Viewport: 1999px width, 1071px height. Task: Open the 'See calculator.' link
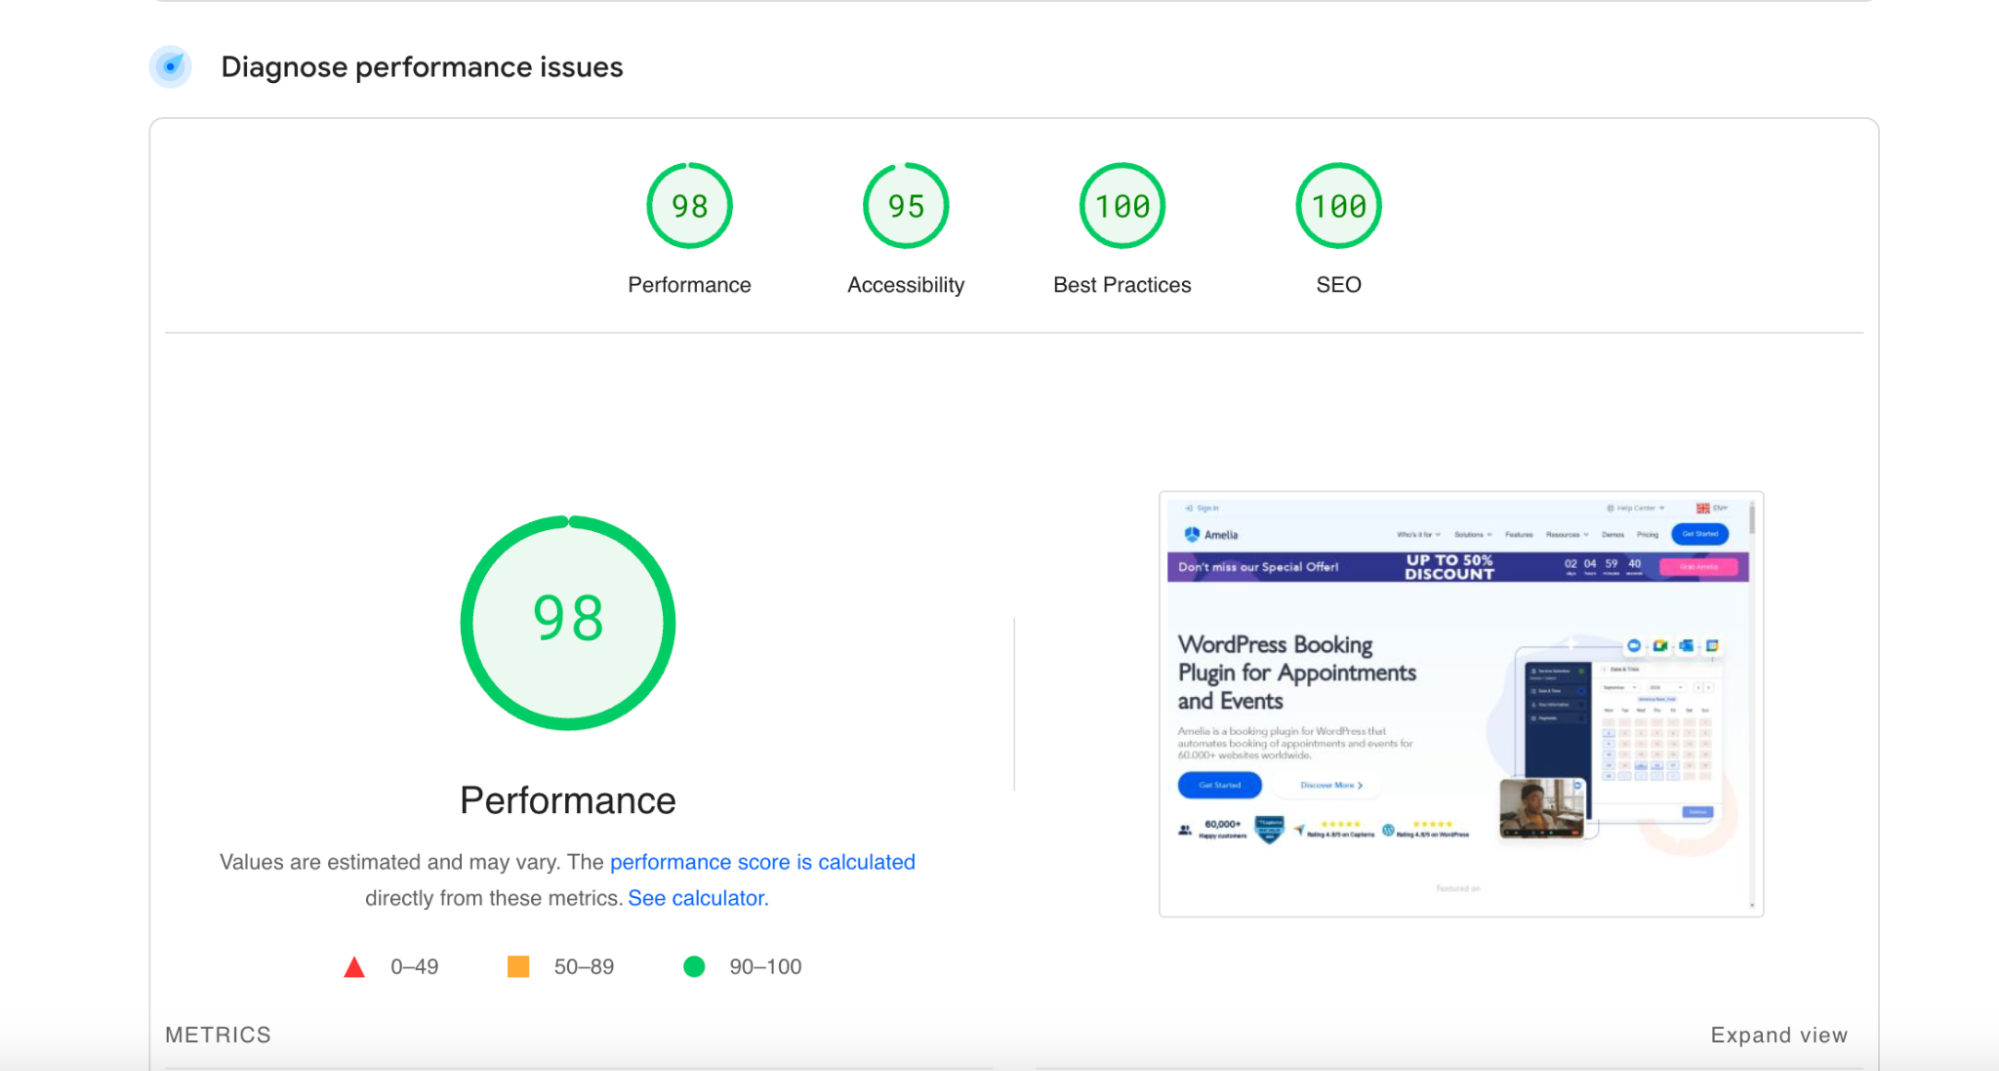point(698,898)
